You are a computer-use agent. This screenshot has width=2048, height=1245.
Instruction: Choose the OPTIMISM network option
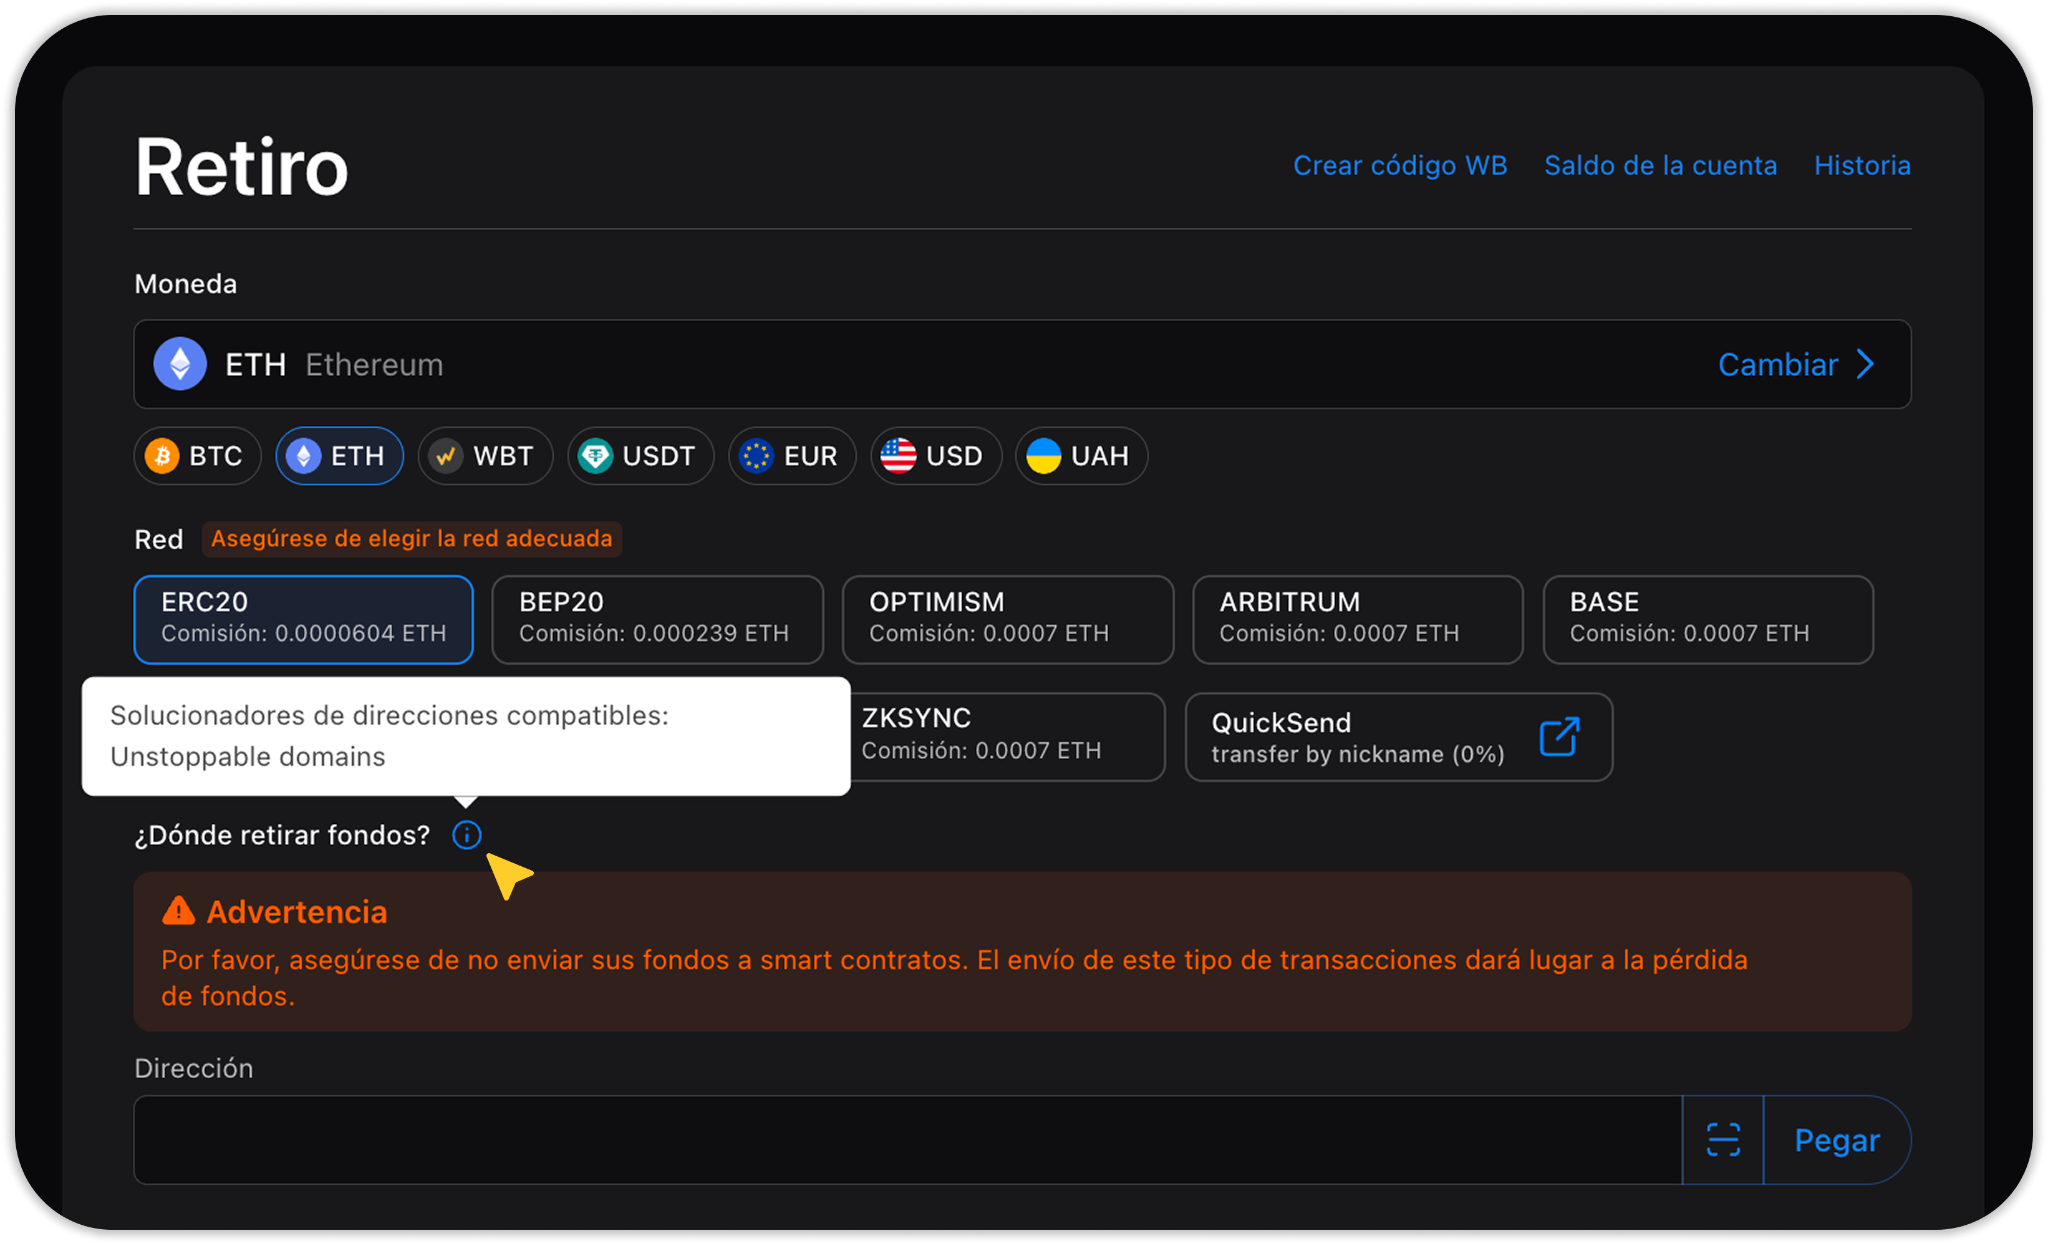click(x=1007, y=619)
